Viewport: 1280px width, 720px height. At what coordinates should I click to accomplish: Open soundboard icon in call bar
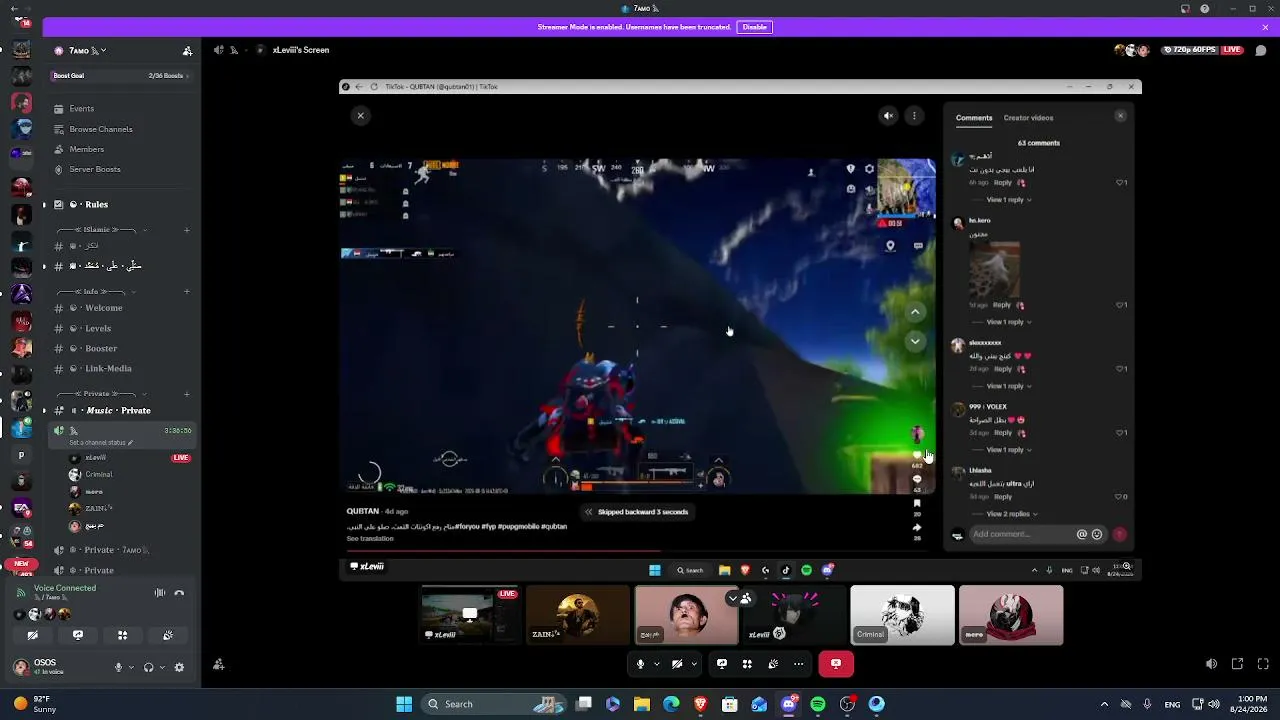click(x=773, y=664)
